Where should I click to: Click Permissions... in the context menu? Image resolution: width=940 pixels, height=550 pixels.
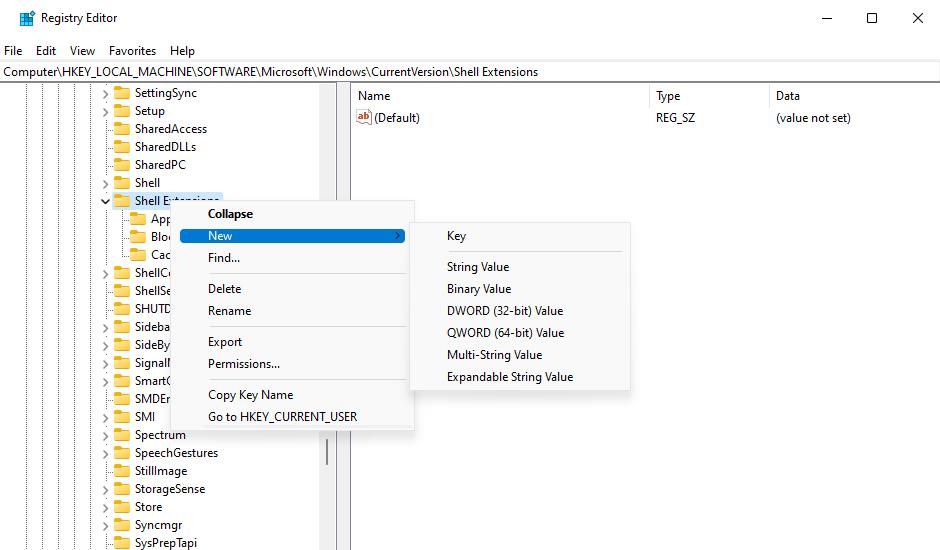244,364
